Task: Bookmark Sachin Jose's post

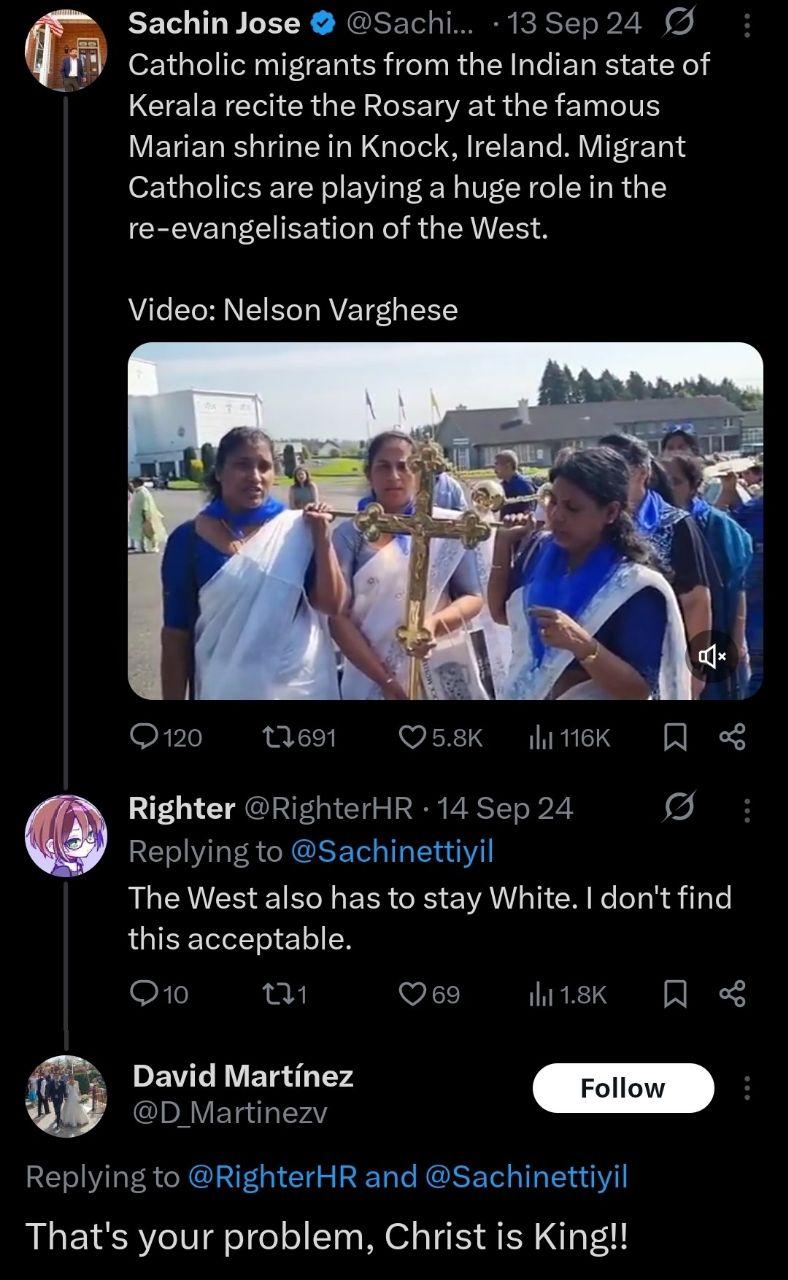Action: pyautogui.click(x=676, y=738)
